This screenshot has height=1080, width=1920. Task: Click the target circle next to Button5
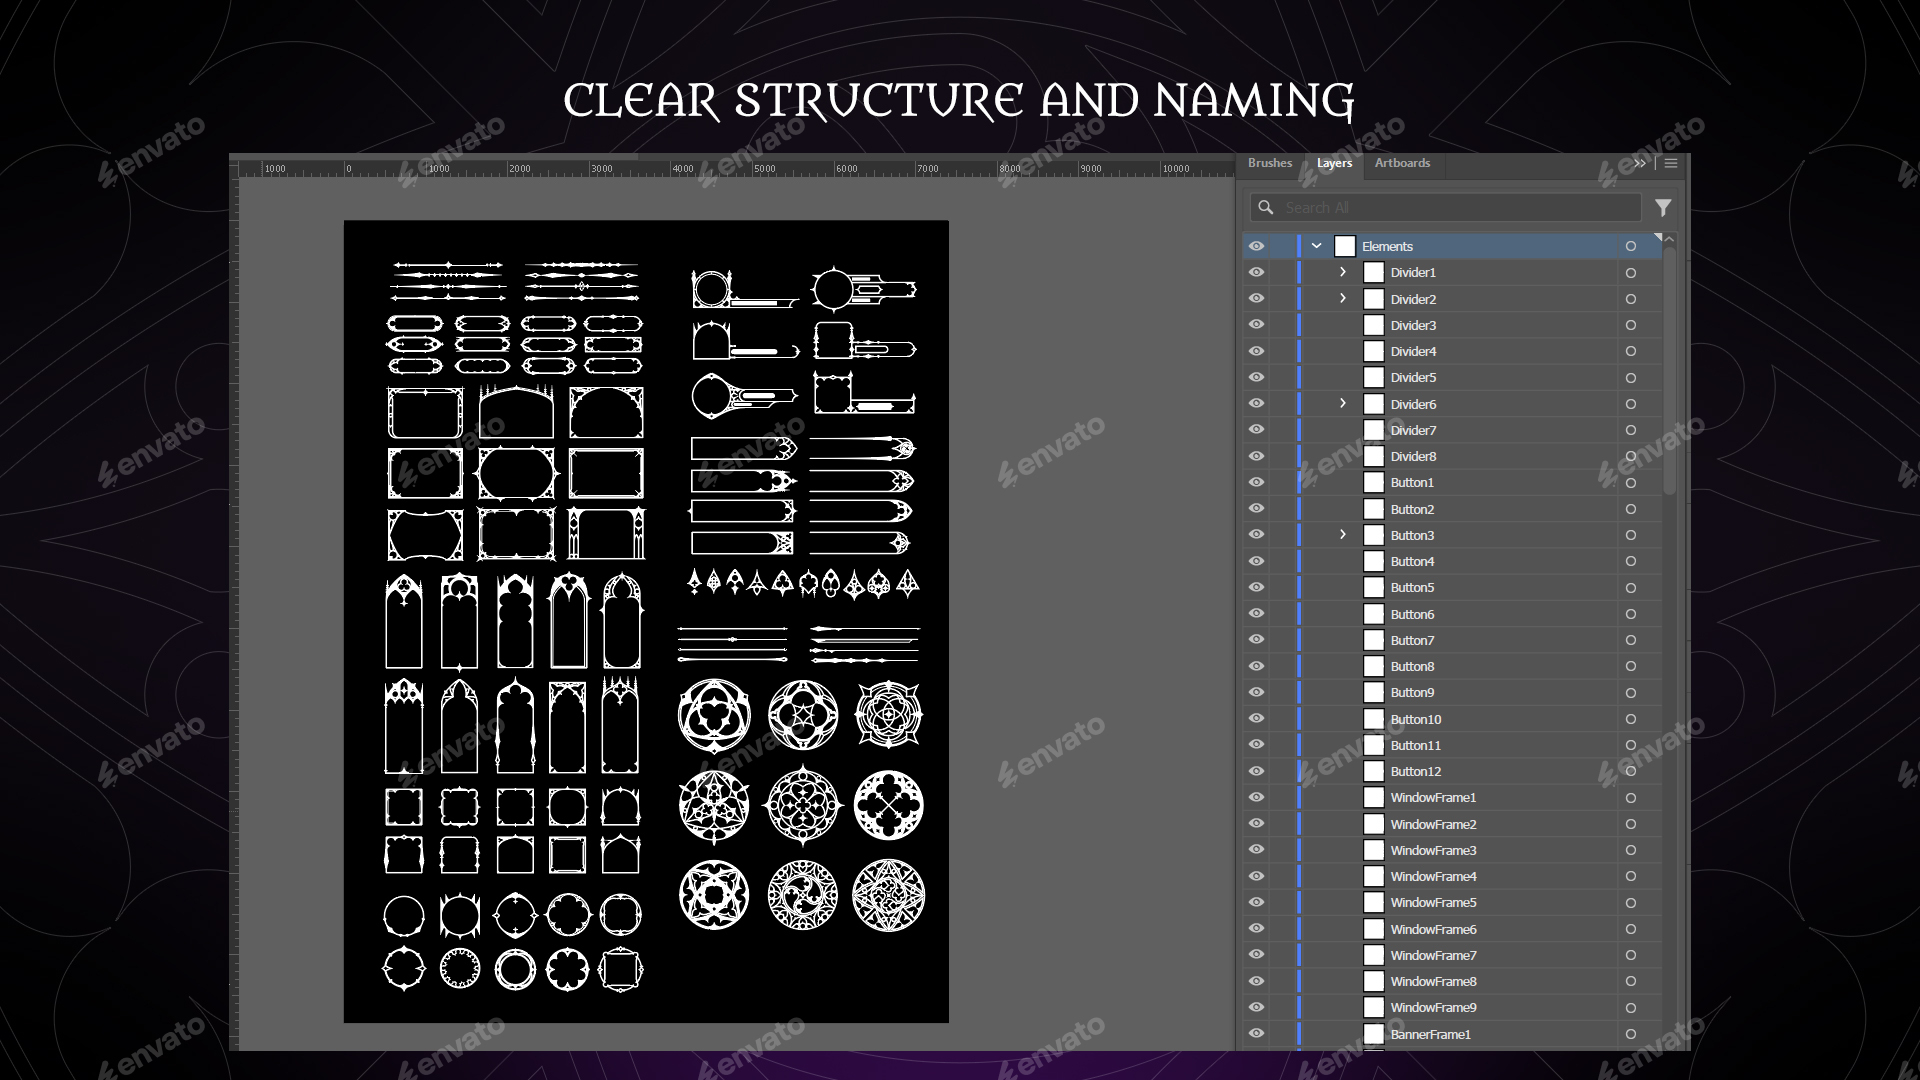pyautogui.click(x=1630, y=587)
